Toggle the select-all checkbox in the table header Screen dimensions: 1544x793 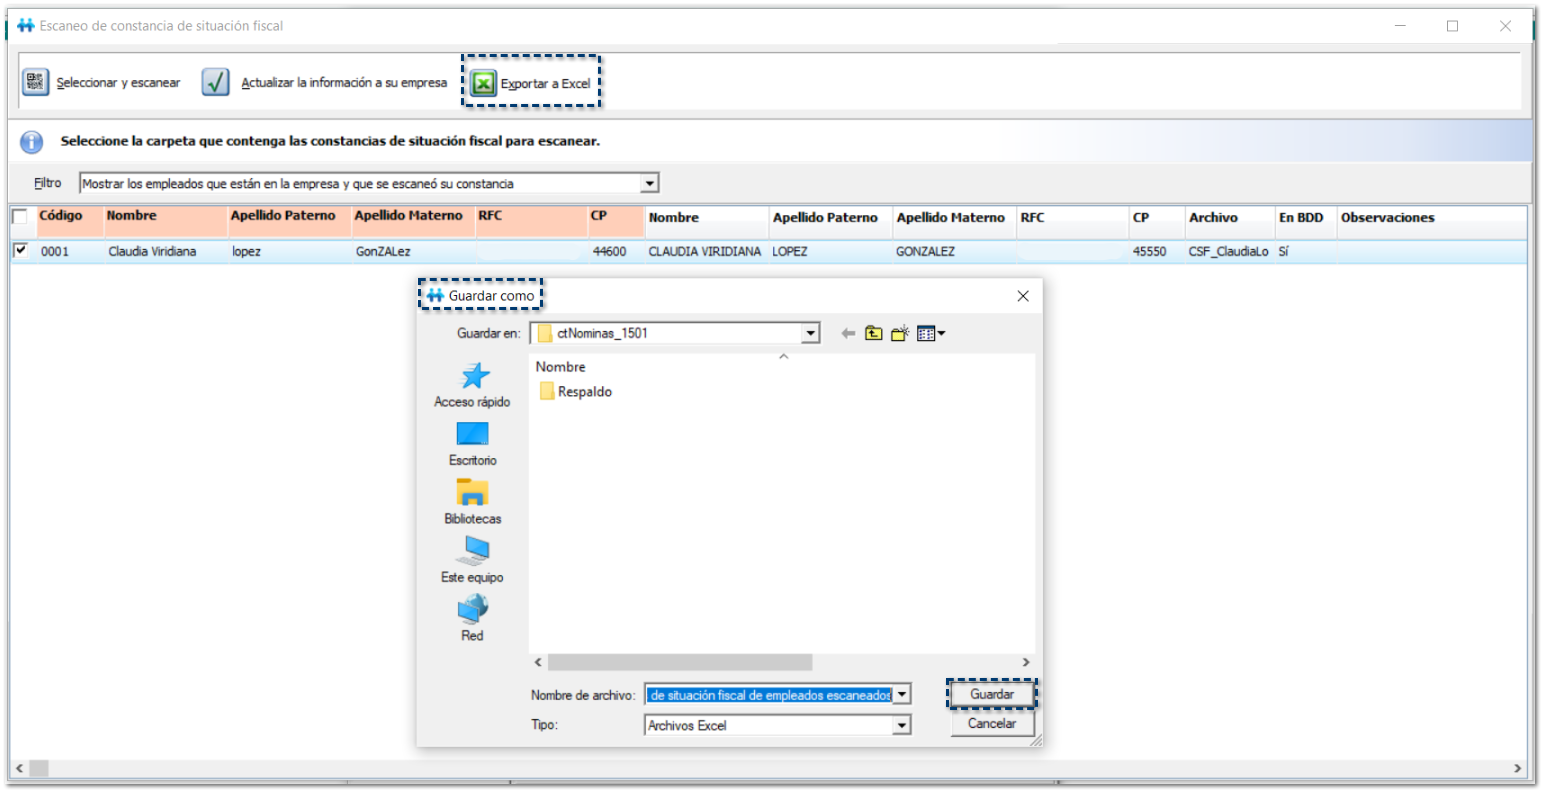pyautogui.click(x=20, y=217)
